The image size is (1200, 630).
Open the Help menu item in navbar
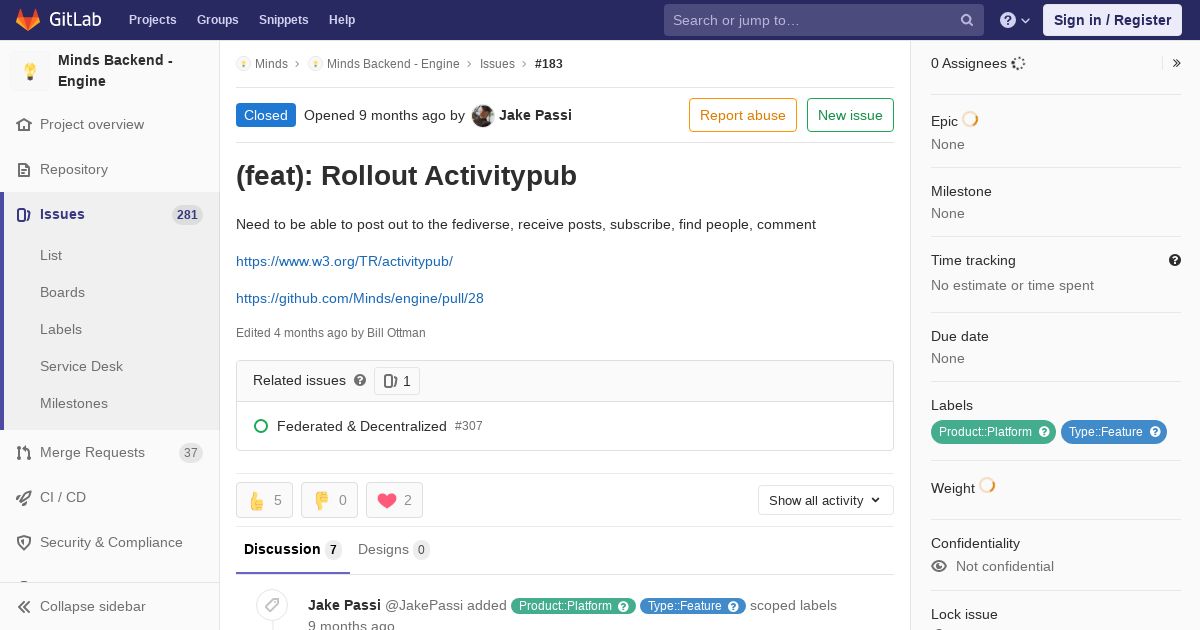(342, 20)
